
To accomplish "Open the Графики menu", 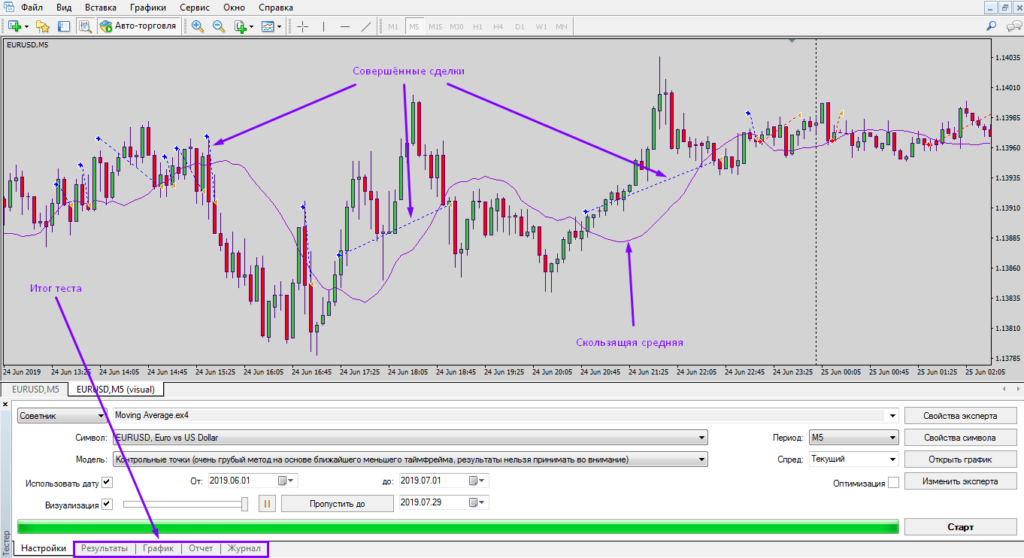I will (x=148, y=8).
